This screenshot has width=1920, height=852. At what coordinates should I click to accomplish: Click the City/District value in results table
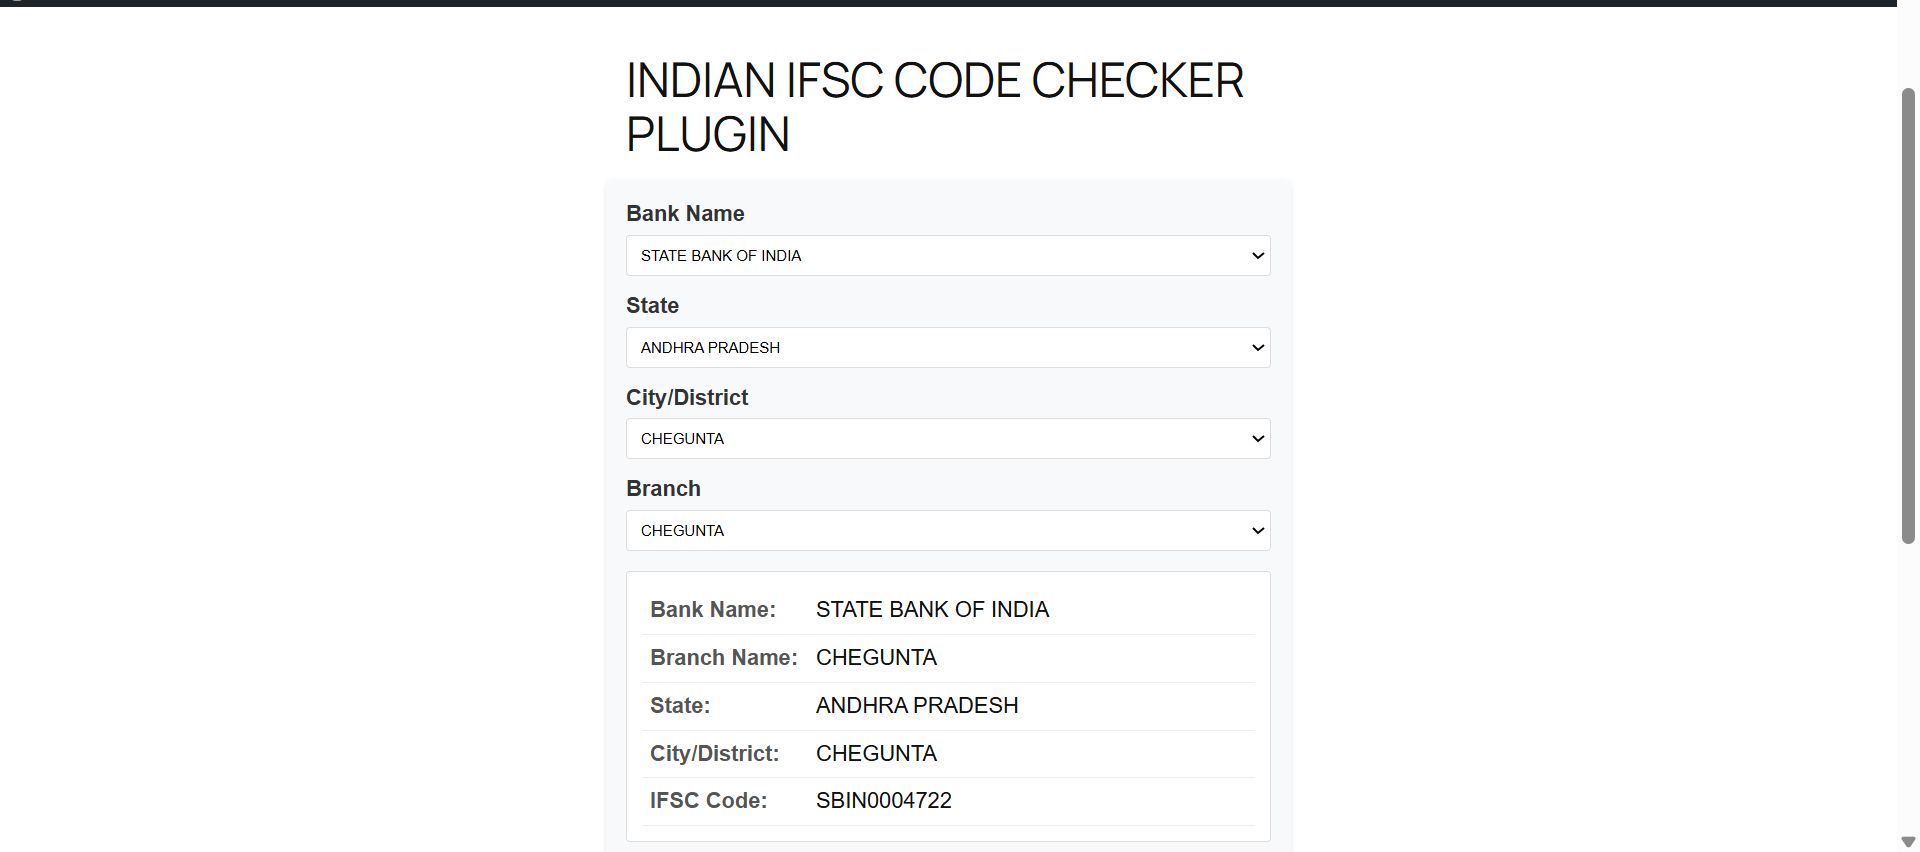point(876,754)
